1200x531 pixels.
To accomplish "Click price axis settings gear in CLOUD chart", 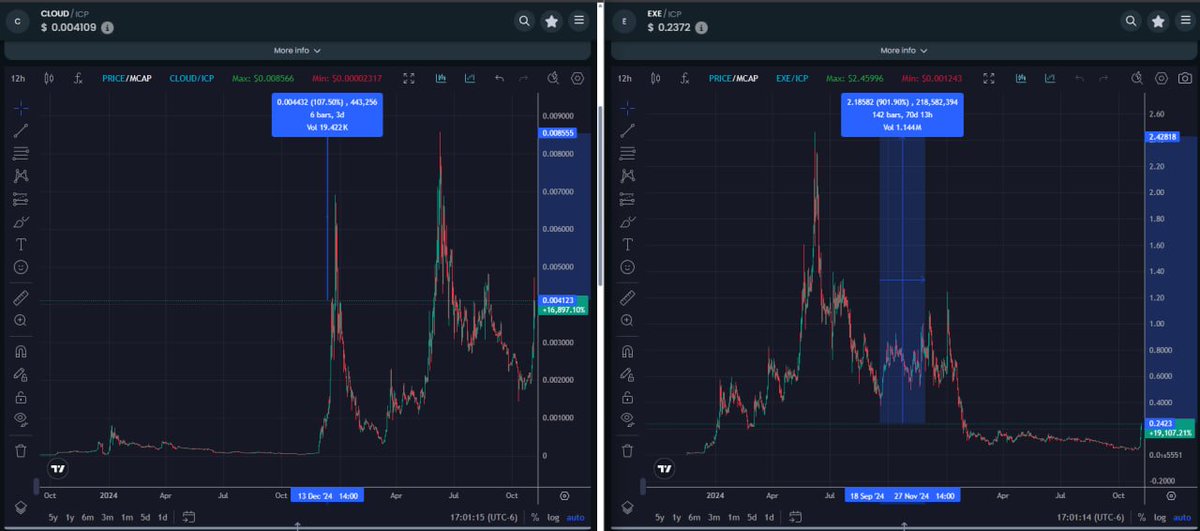I will click(565, 495).
